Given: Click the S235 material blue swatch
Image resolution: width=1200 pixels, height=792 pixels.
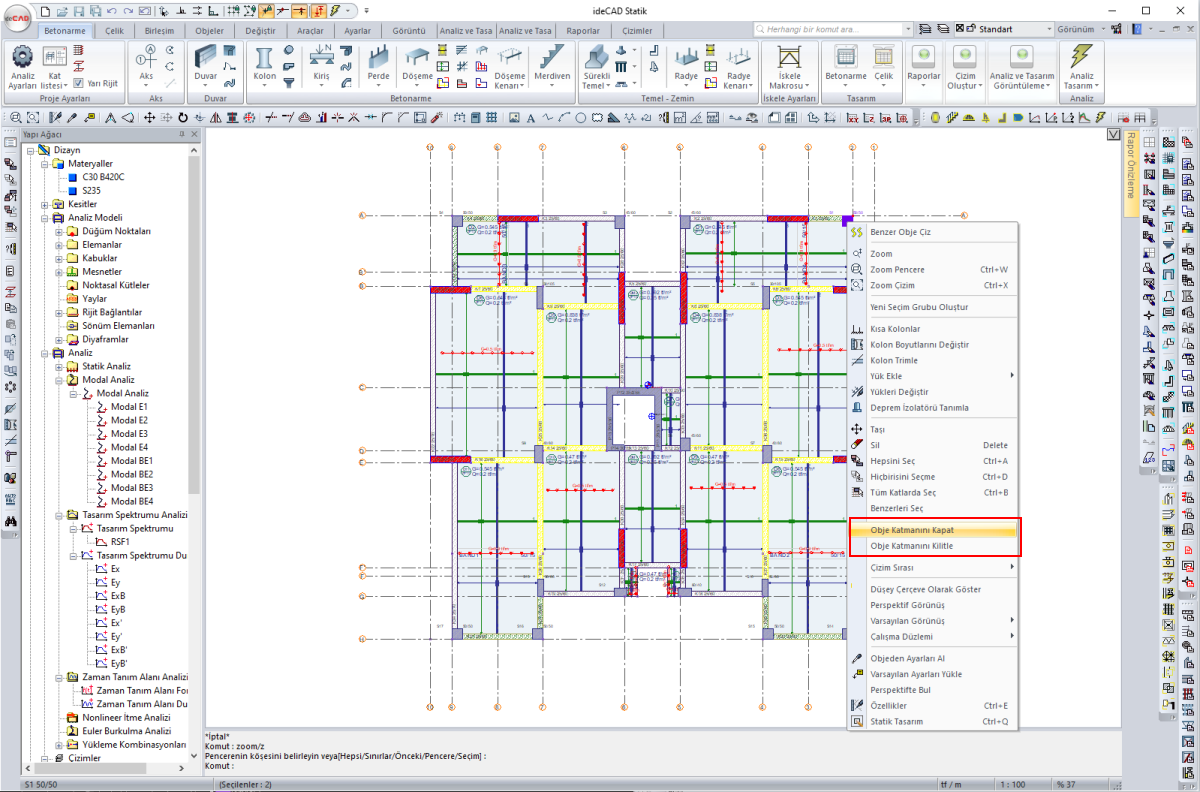Looking at the screenshot, I should tap(72, 190).
